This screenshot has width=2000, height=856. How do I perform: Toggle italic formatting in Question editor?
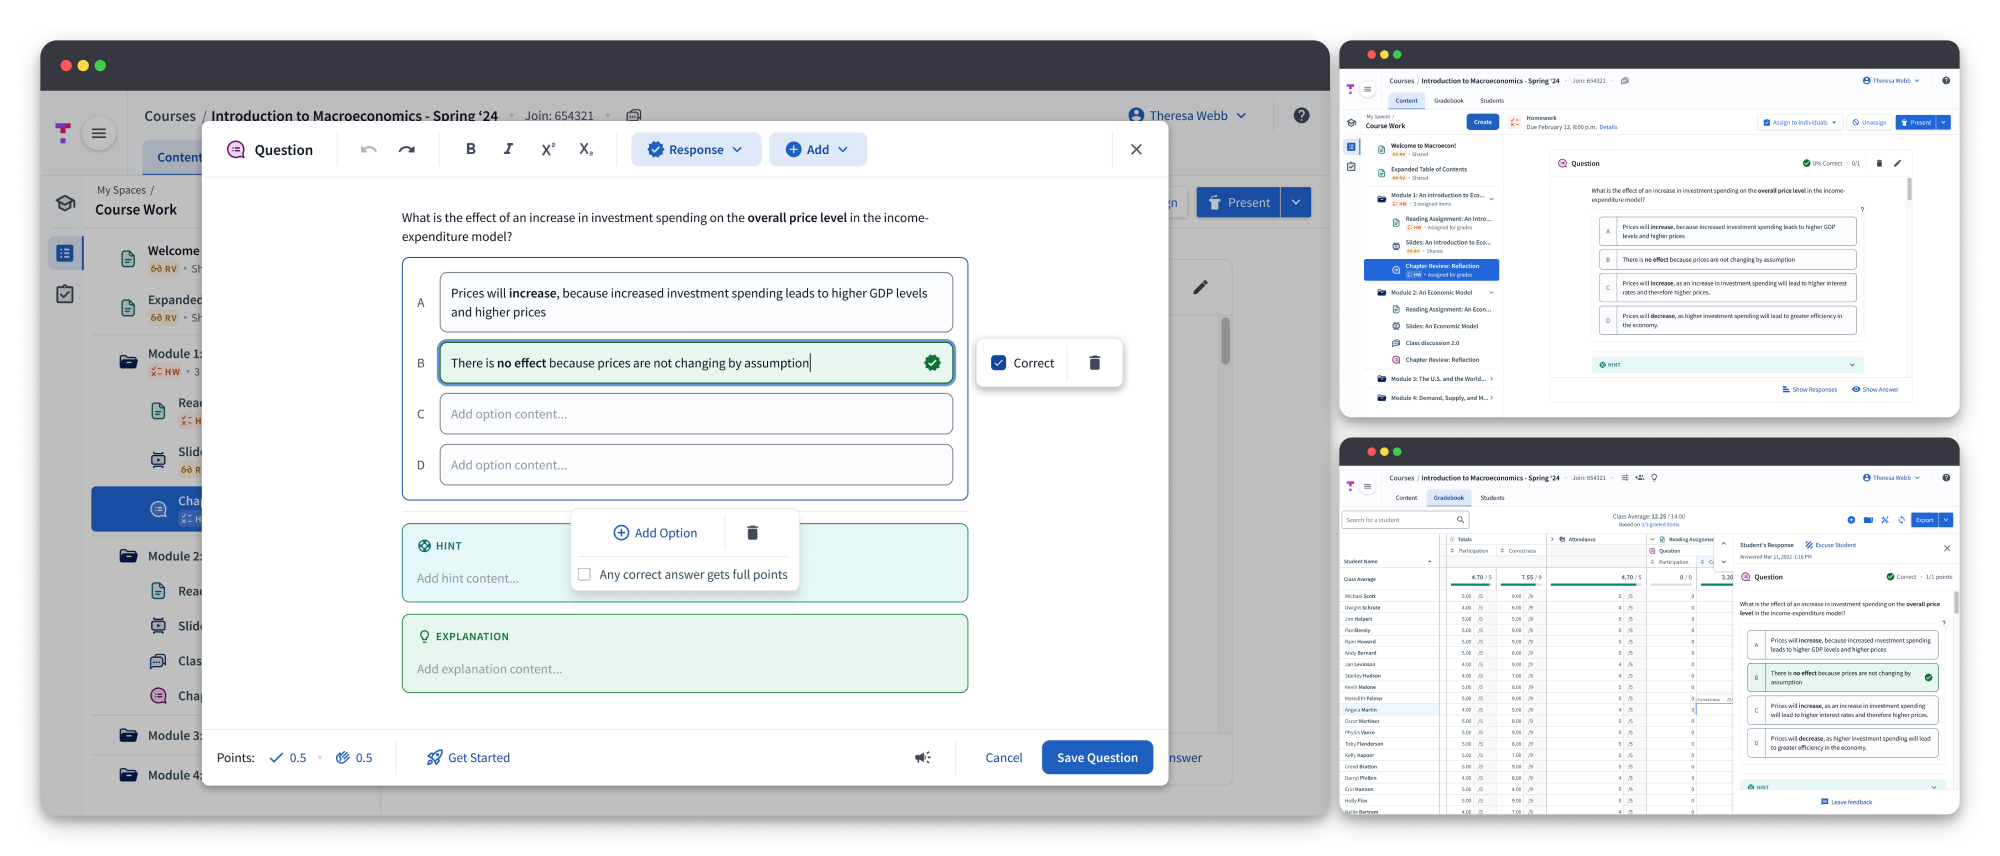[508, 149]
